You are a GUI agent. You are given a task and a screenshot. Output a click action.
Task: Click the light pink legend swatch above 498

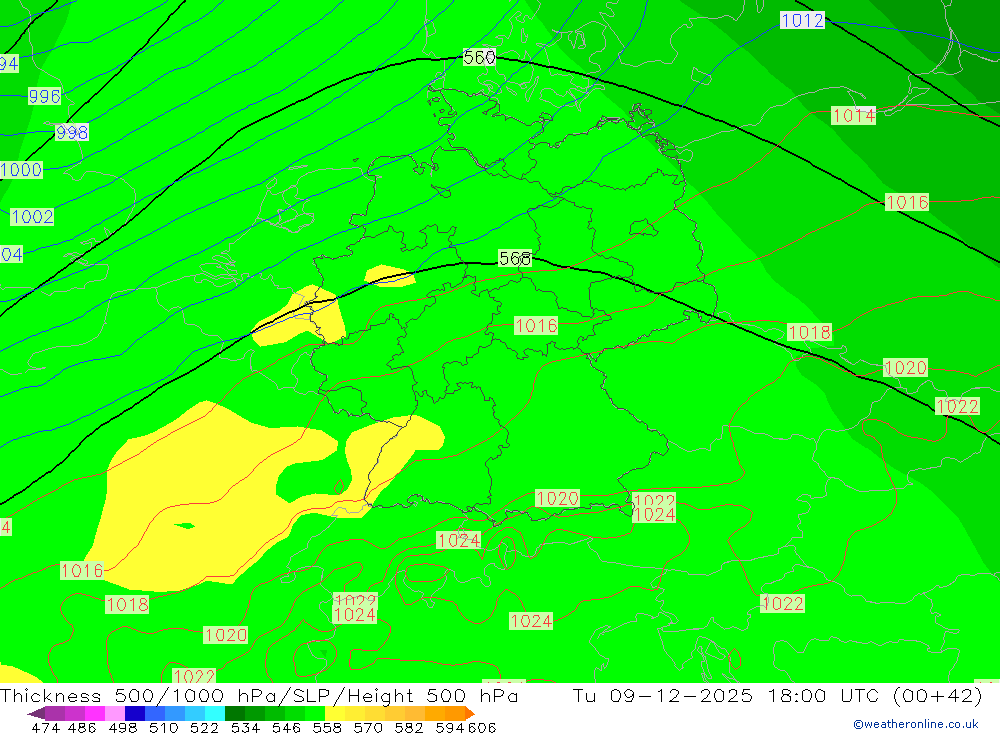click(x=113, y=713)
